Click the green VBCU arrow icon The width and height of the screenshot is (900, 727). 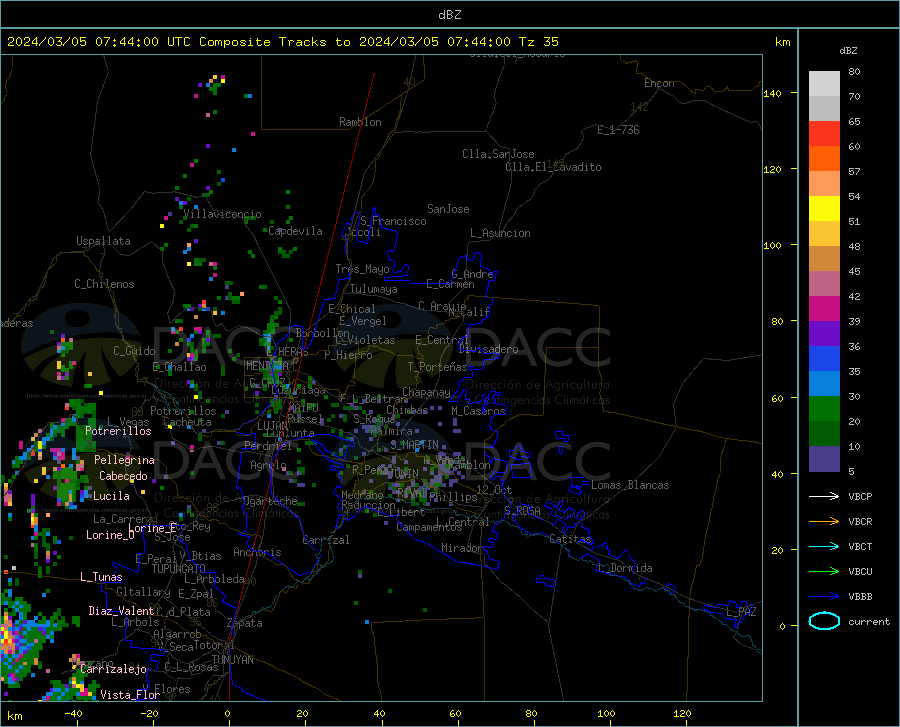[x=824, y=572]
